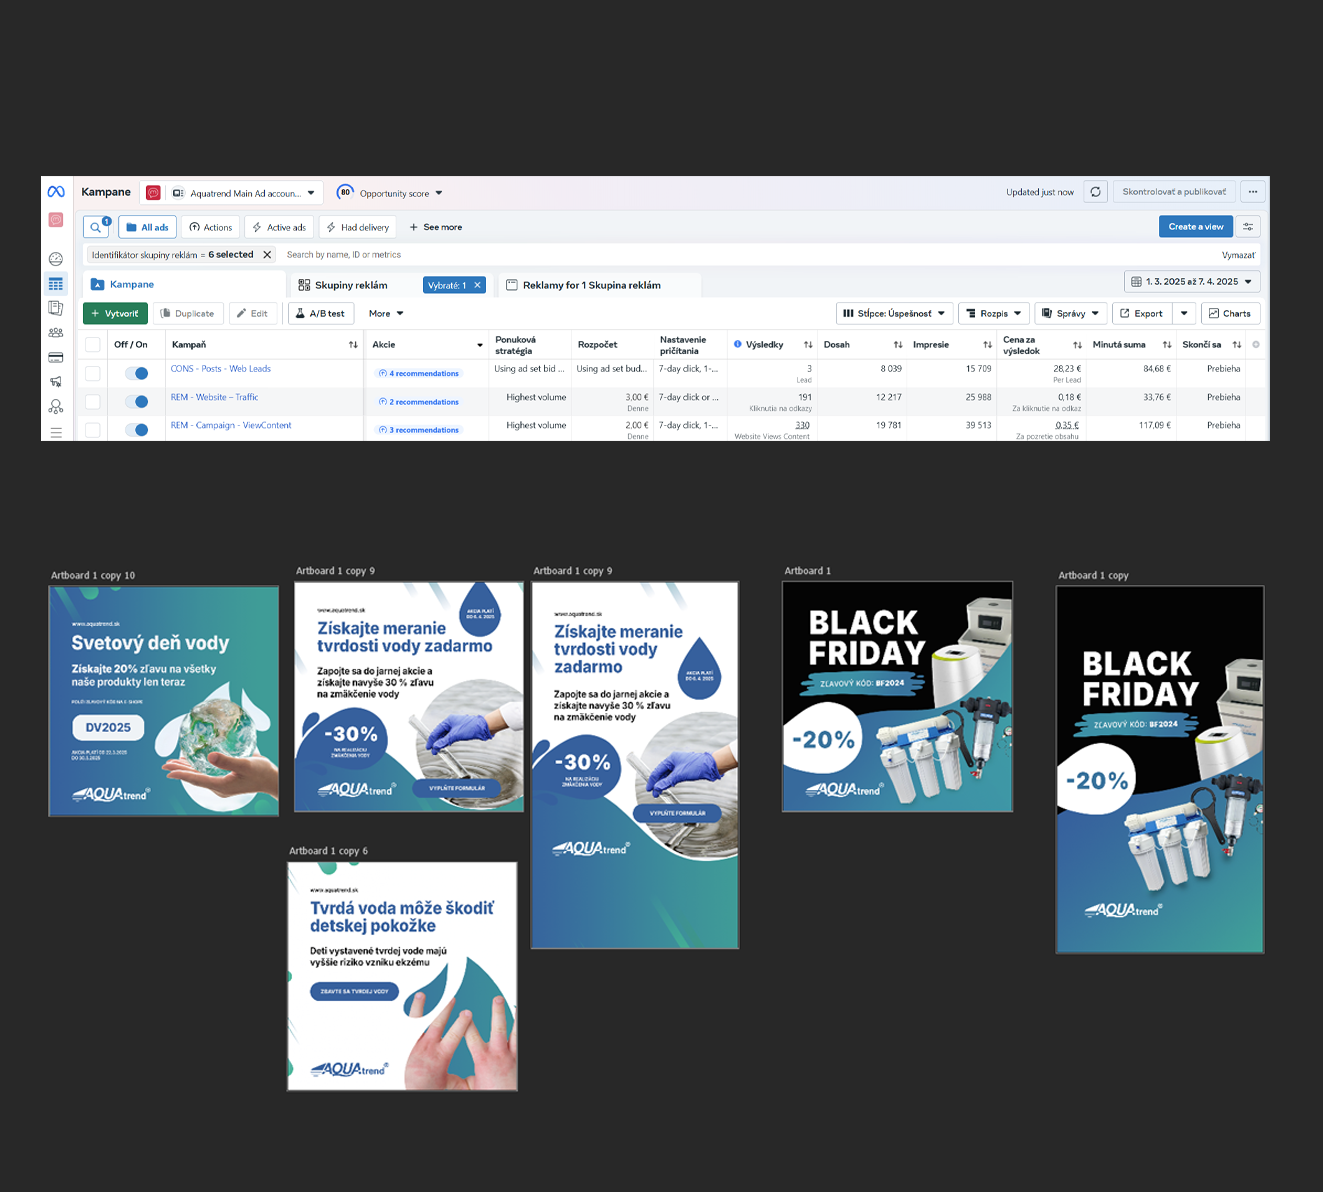Image resolution: width=1323 pixels, height=1192 pixels.
Task: Sort by Skončí sa column arrows
Action: point(1237,345)
